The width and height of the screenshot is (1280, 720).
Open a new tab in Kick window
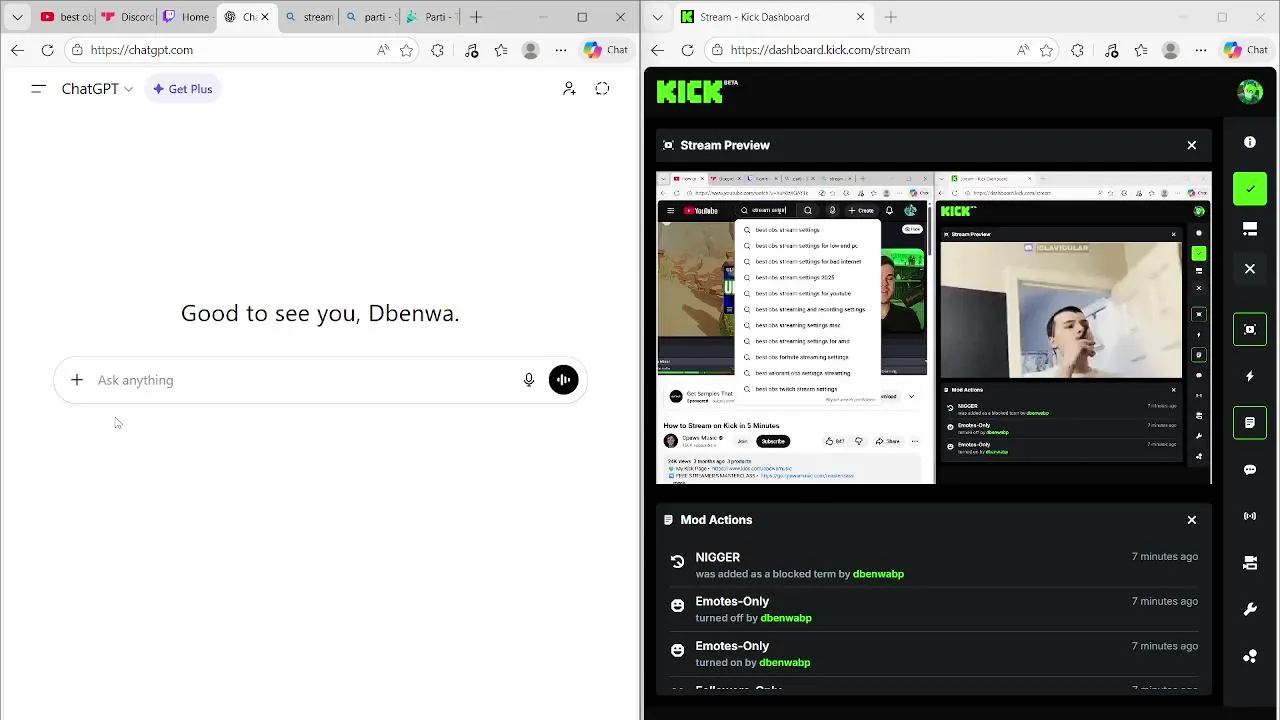891,17
